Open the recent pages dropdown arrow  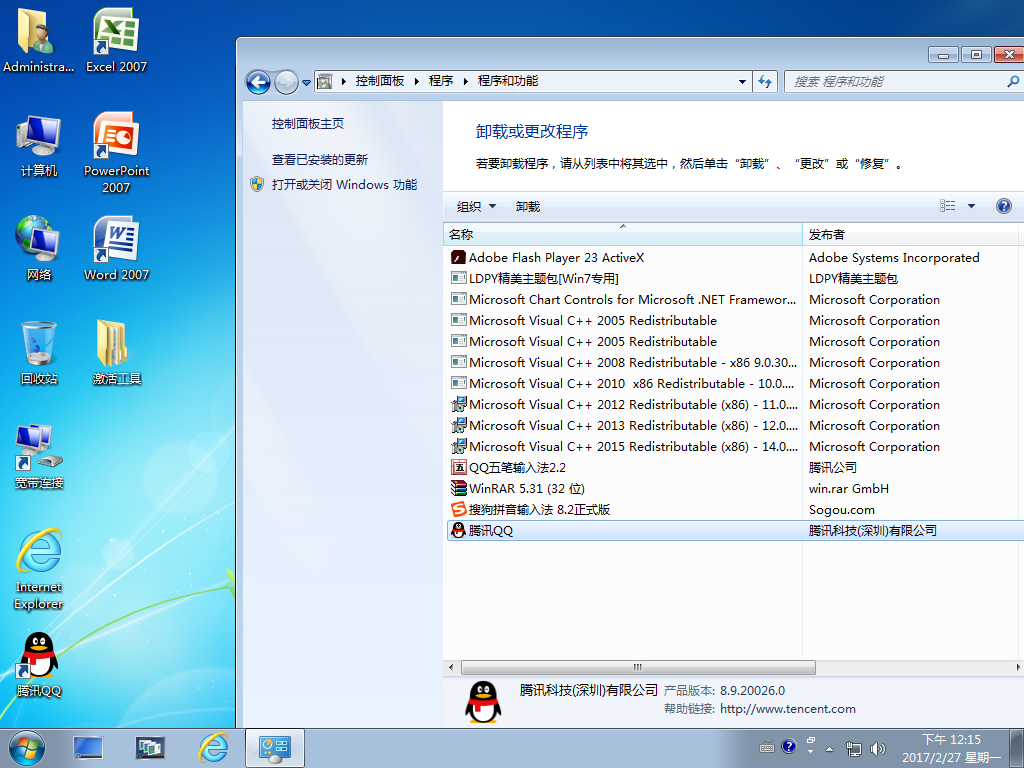(x=306, y=83)
